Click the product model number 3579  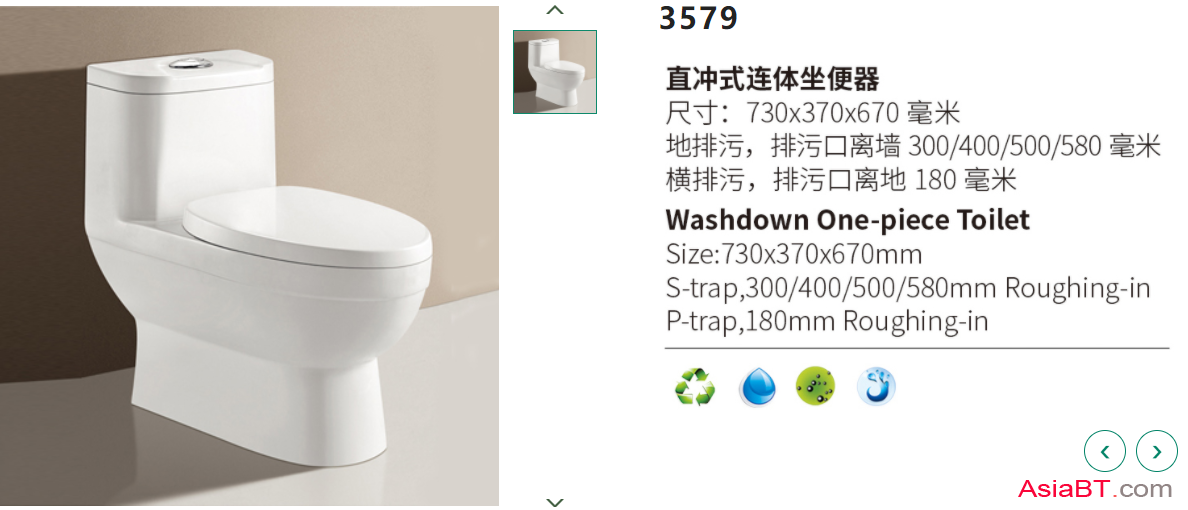(698, 18)
